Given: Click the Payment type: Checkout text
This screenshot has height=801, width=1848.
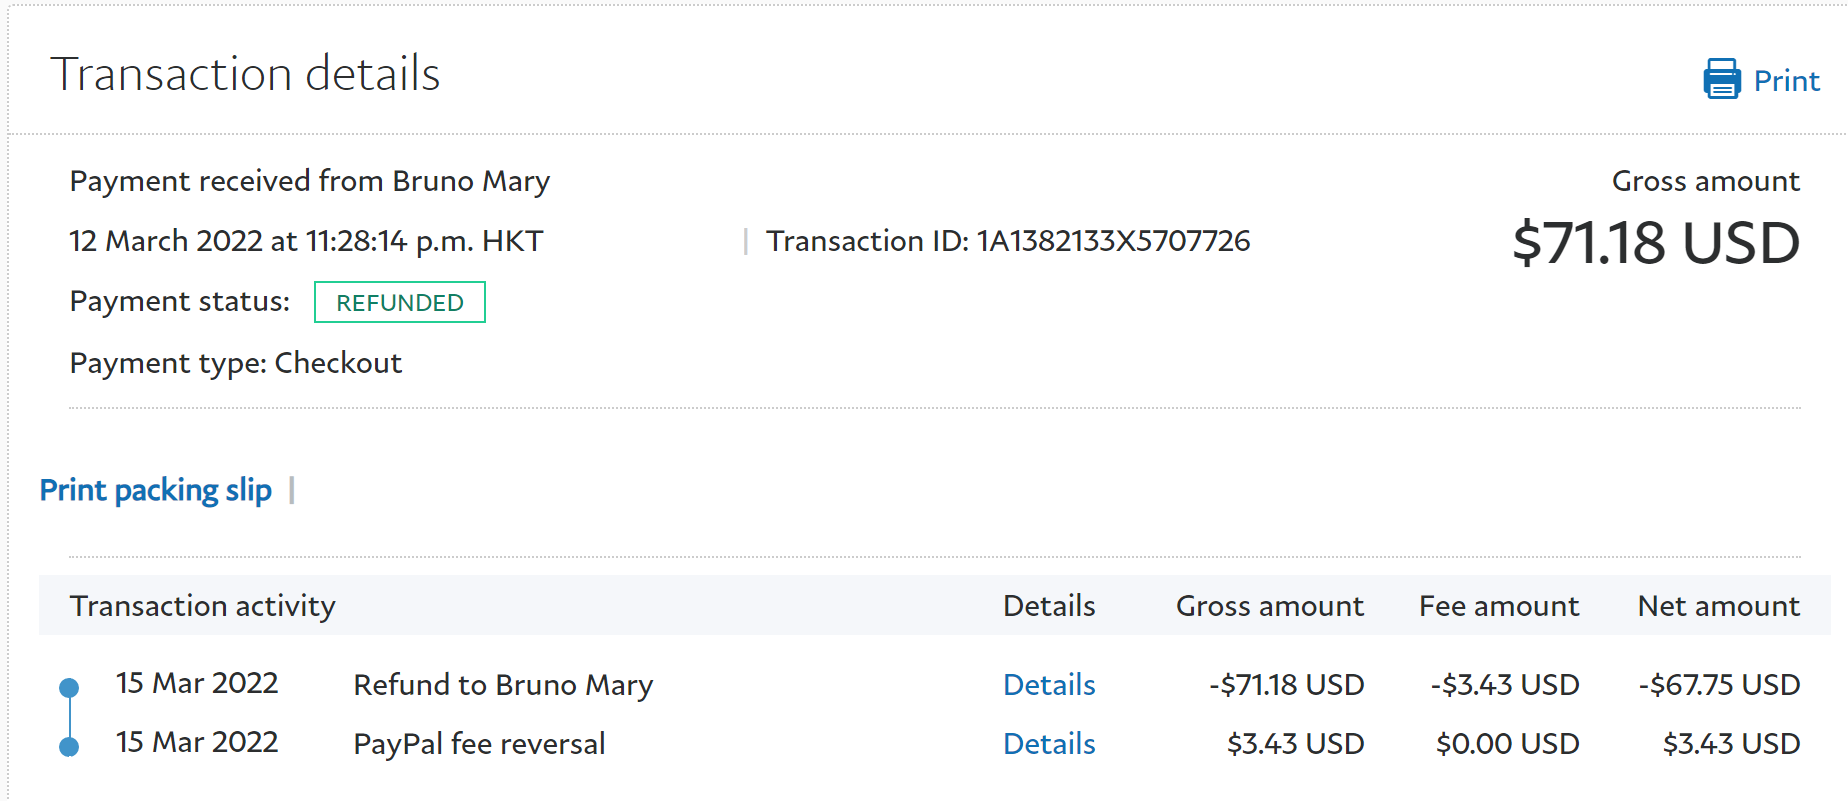Looking at the screenshot, I should (x=236, y=363).
